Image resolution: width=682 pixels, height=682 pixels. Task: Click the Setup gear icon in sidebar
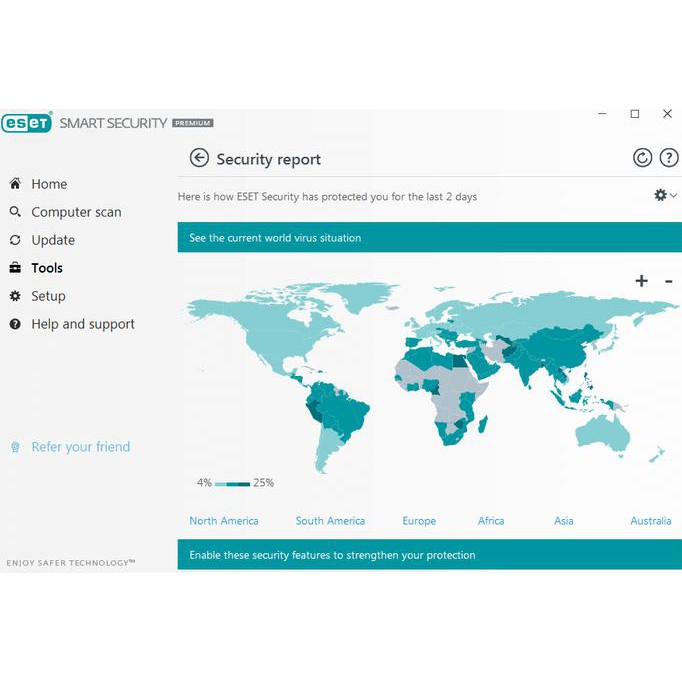[x=15, y=296]
